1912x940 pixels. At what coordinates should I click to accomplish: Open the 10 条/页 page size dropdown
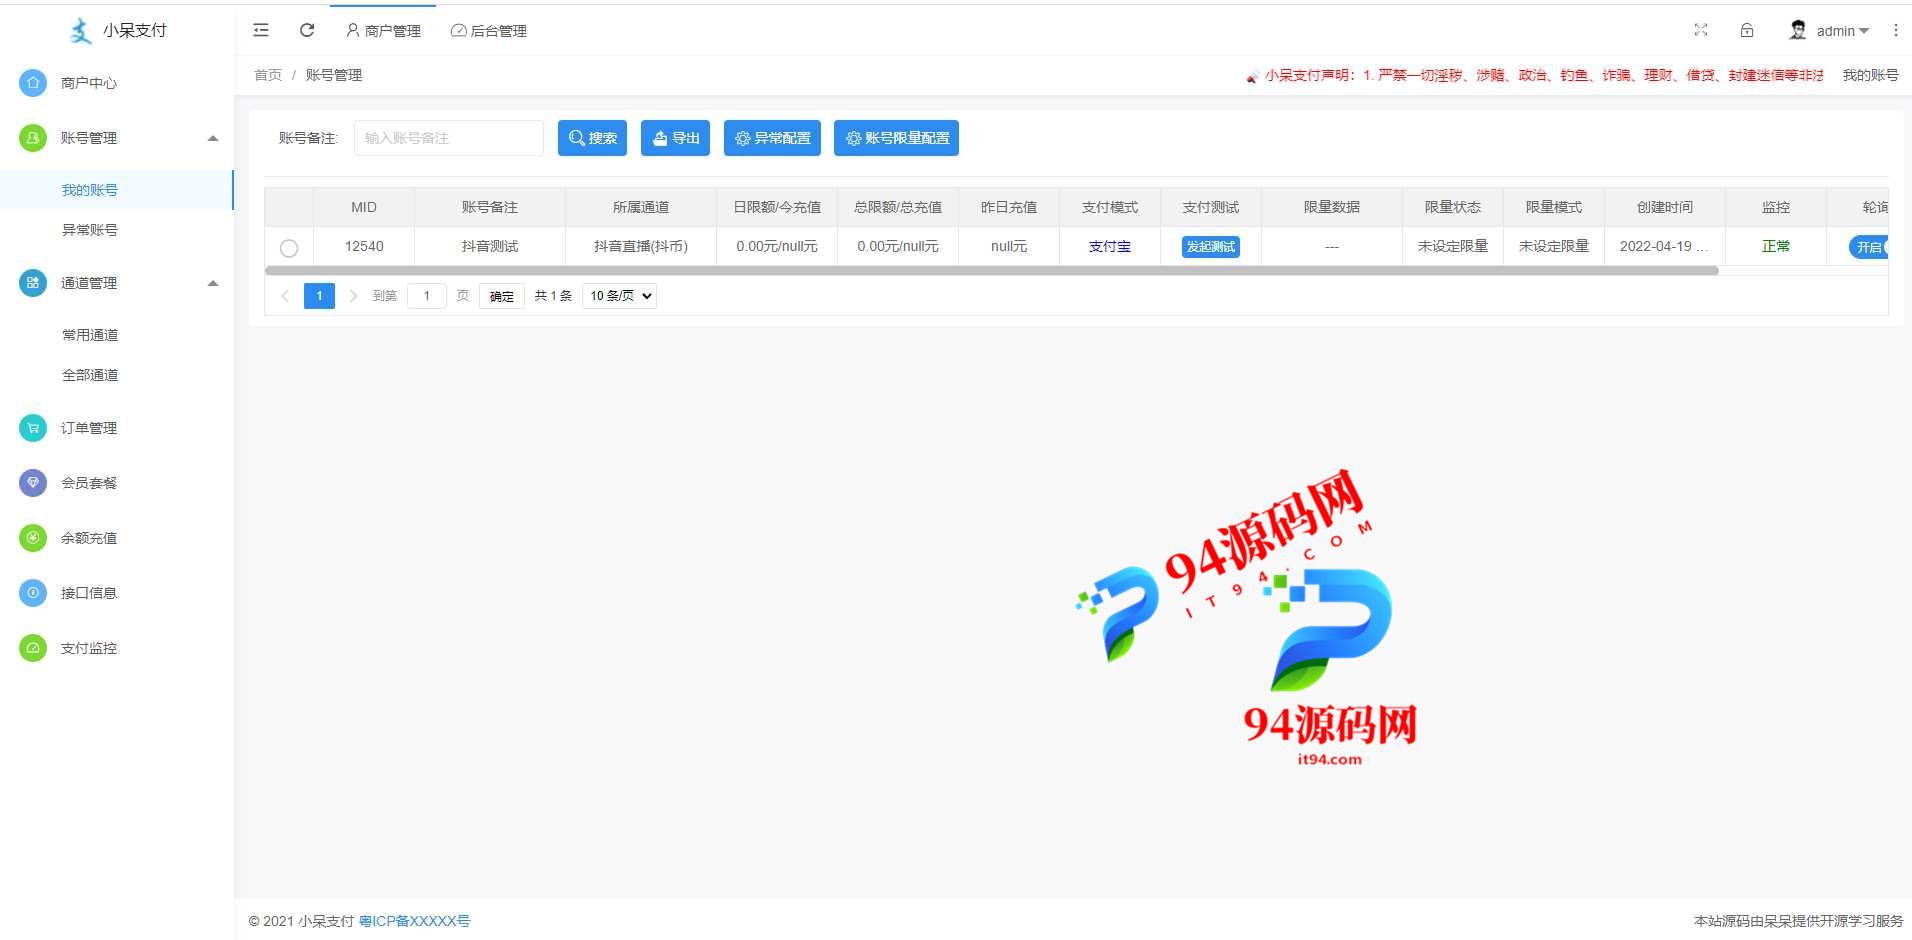click(619, 296)
